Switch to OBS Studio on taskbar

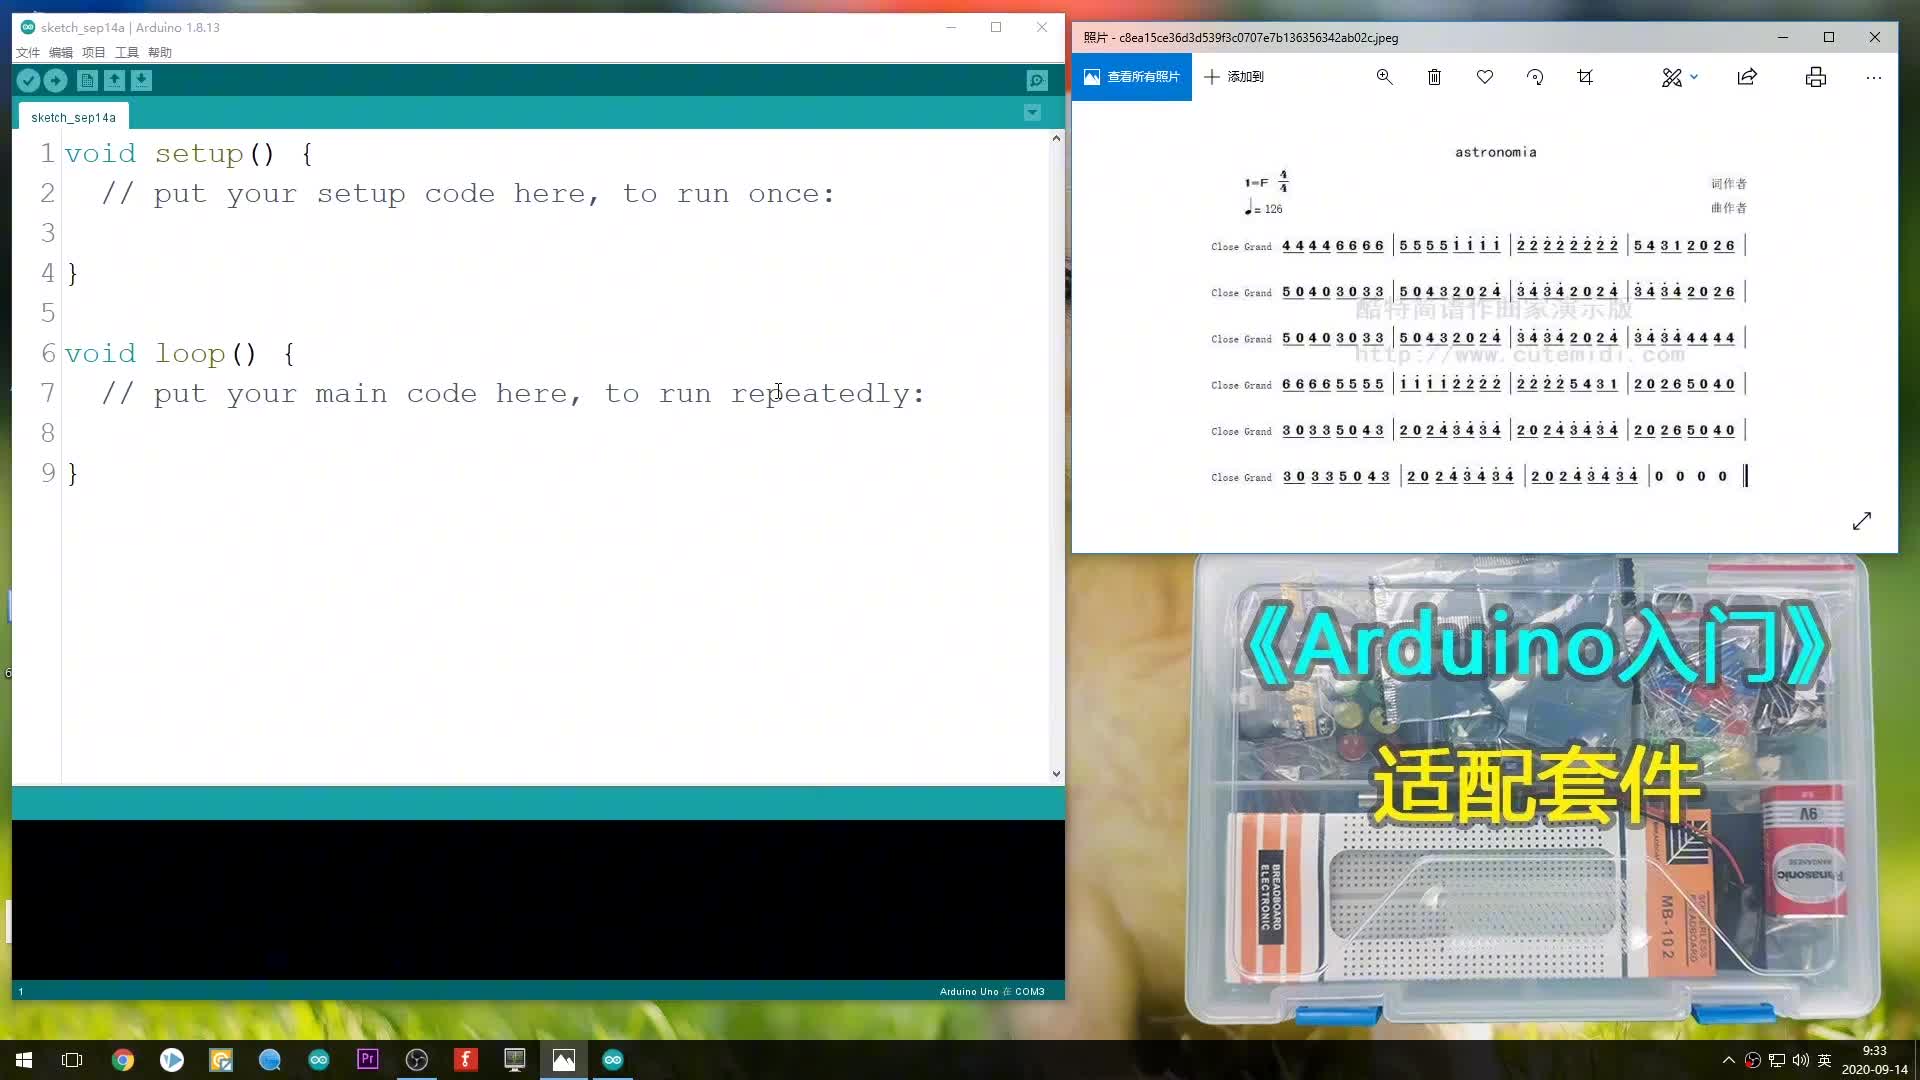click(417, 1060)
